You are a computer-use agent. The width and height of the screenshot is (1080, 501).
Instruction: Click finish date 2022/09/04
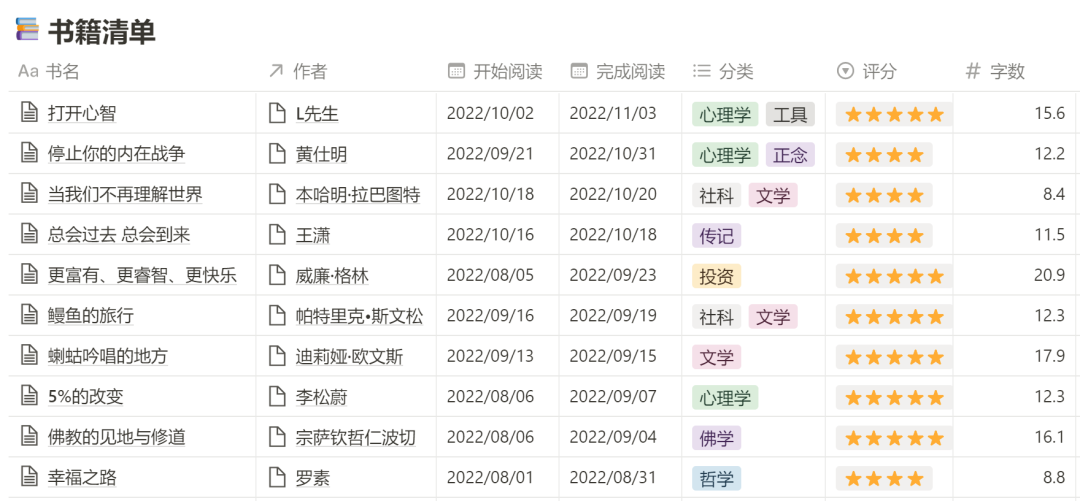613,438
